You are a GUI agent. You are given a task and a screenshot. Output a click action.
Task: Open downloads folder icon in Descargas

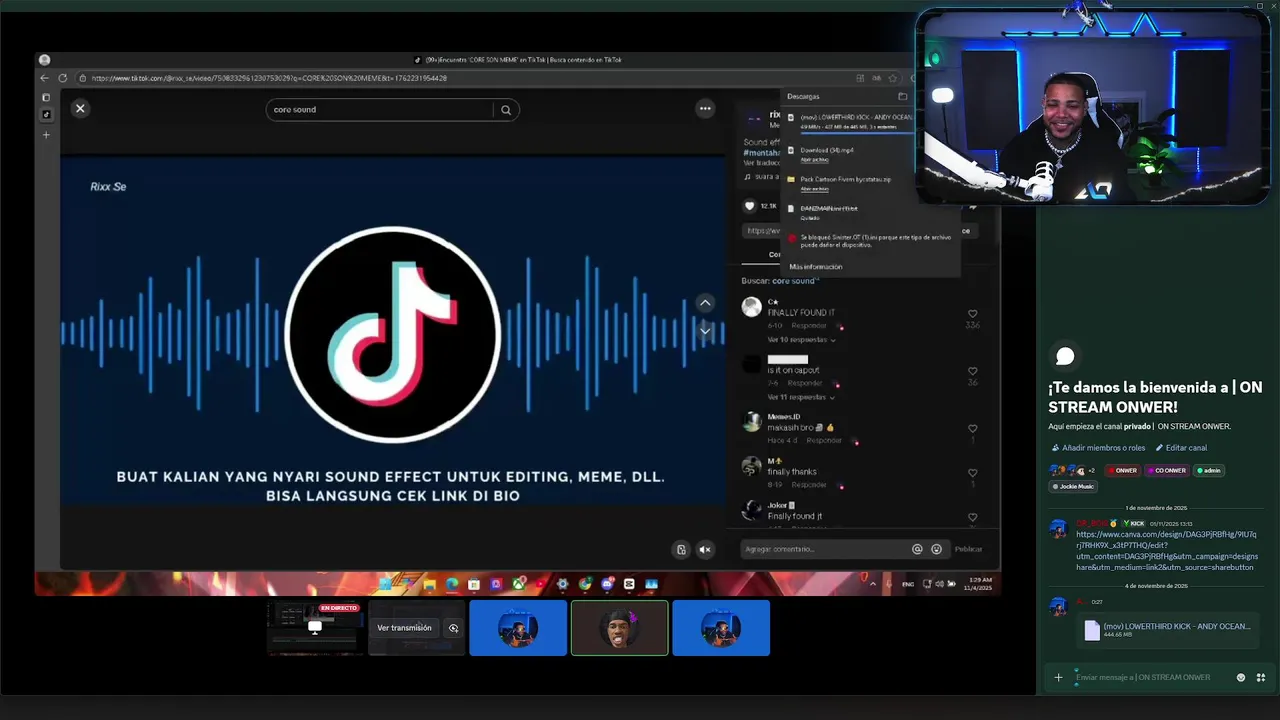pos(902,97)
